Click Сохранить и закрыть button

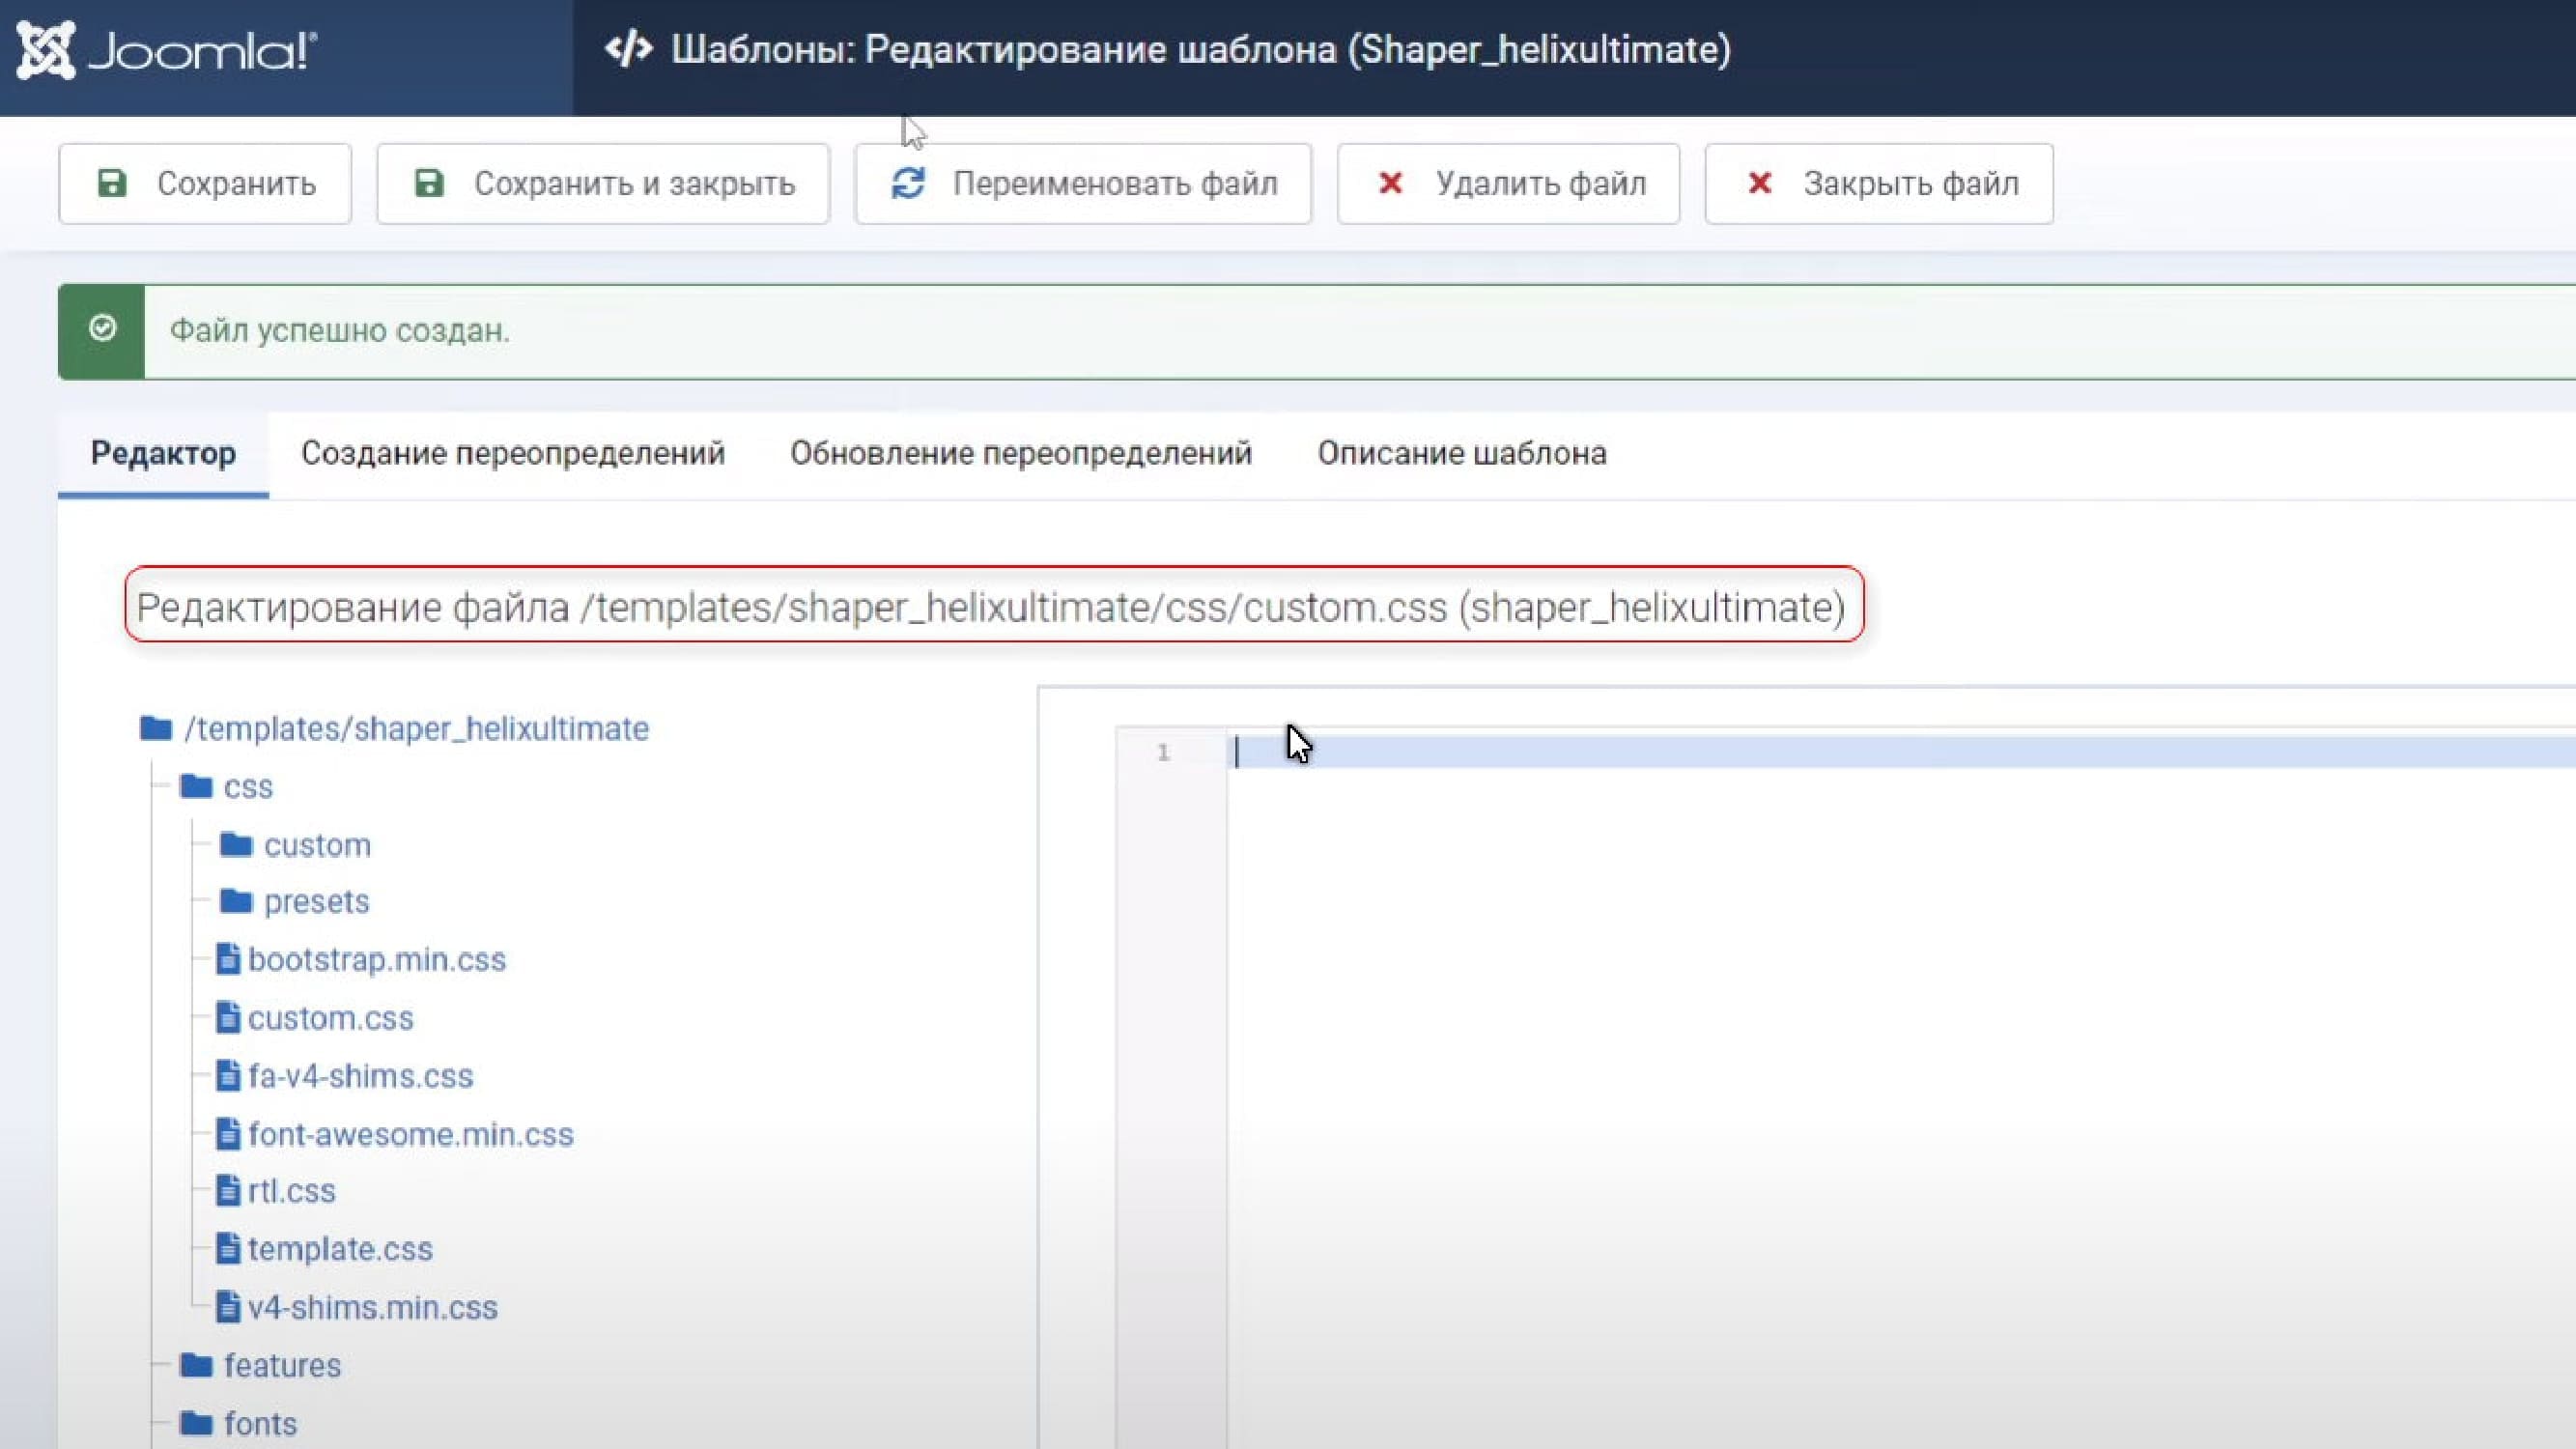pos(603,184)
